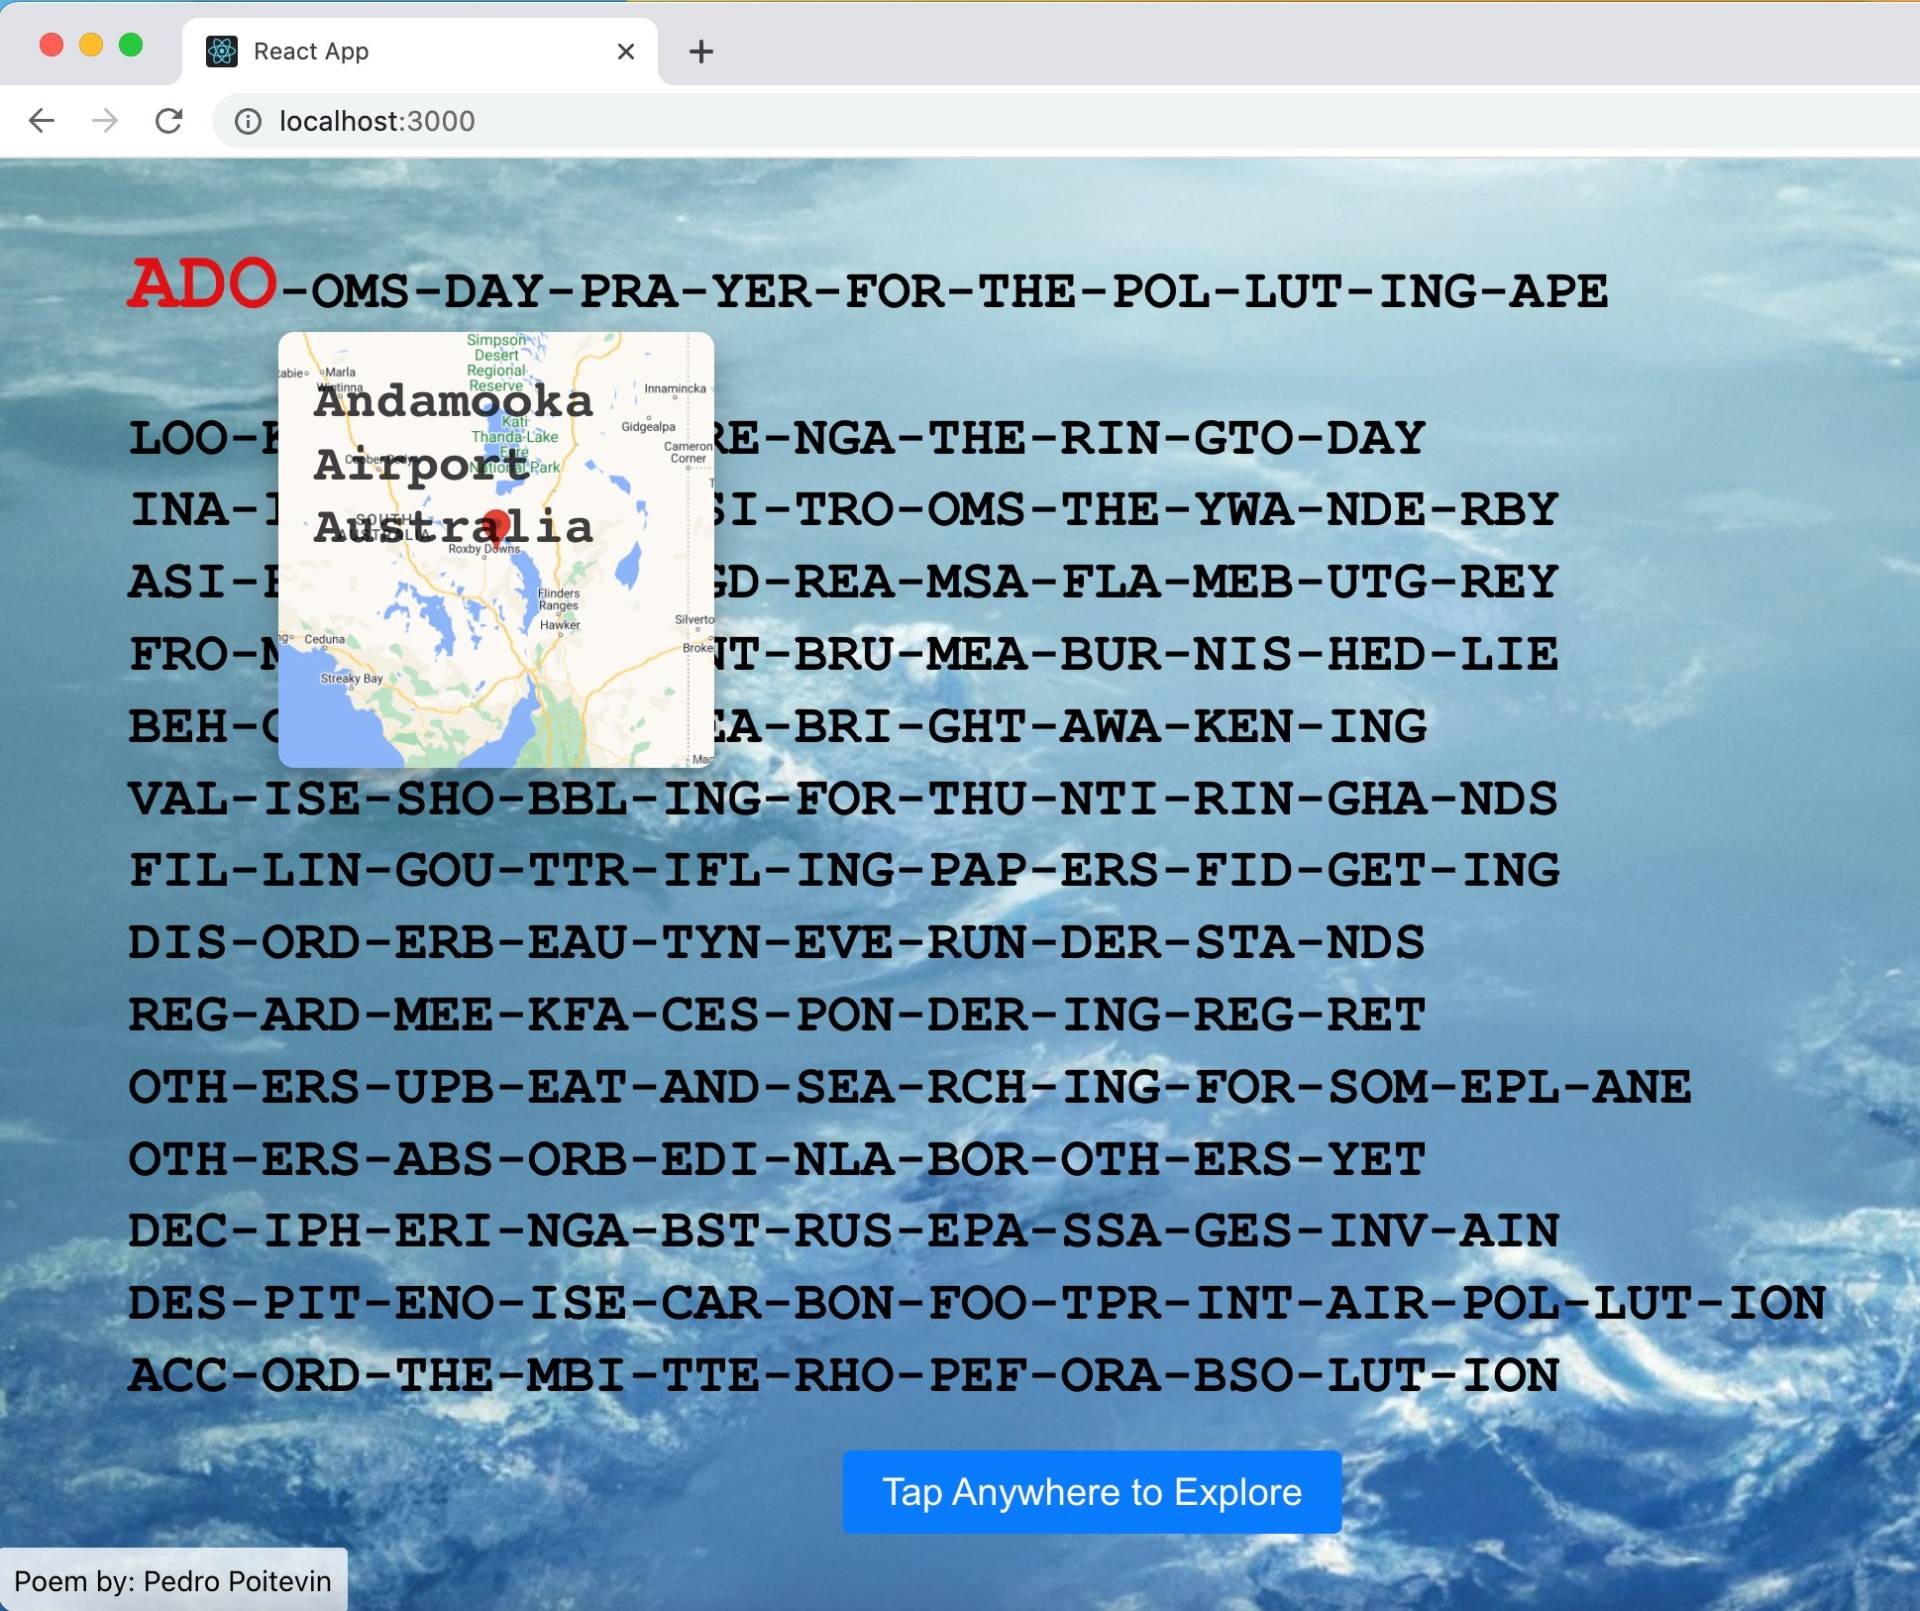Click the red highlighted ADO code
This screenshot has height=1611, width=1920.
(x=201, y=284)
